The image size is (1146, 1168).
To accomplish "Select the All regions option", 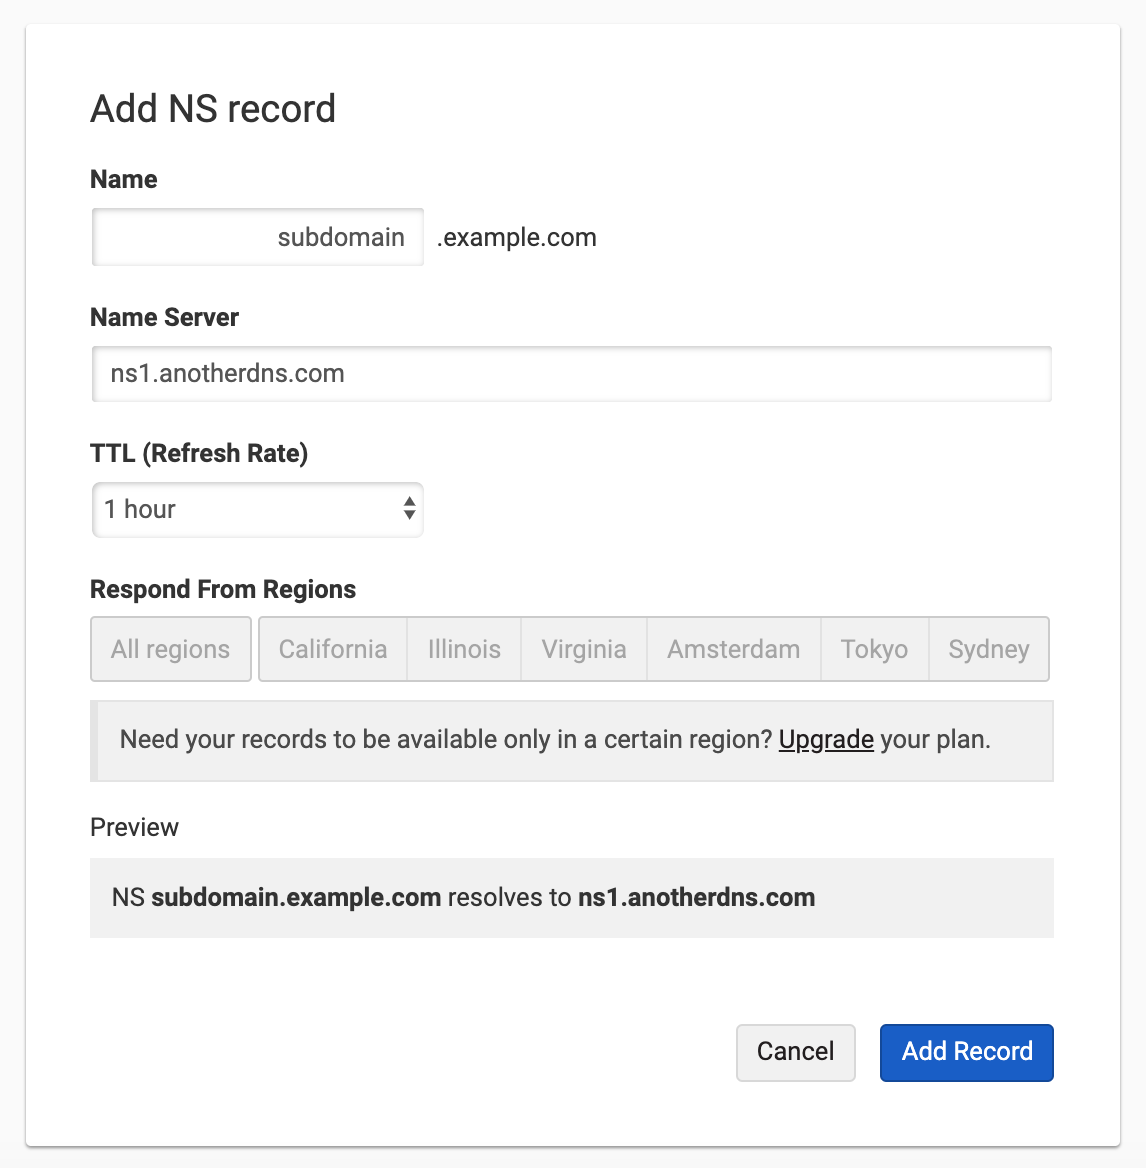I will click(x=170, y=649).
